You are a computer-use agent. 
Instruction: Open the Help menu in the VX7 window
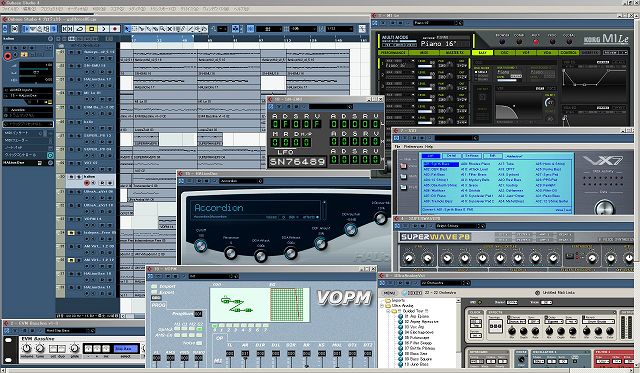(x=429, y=146)
